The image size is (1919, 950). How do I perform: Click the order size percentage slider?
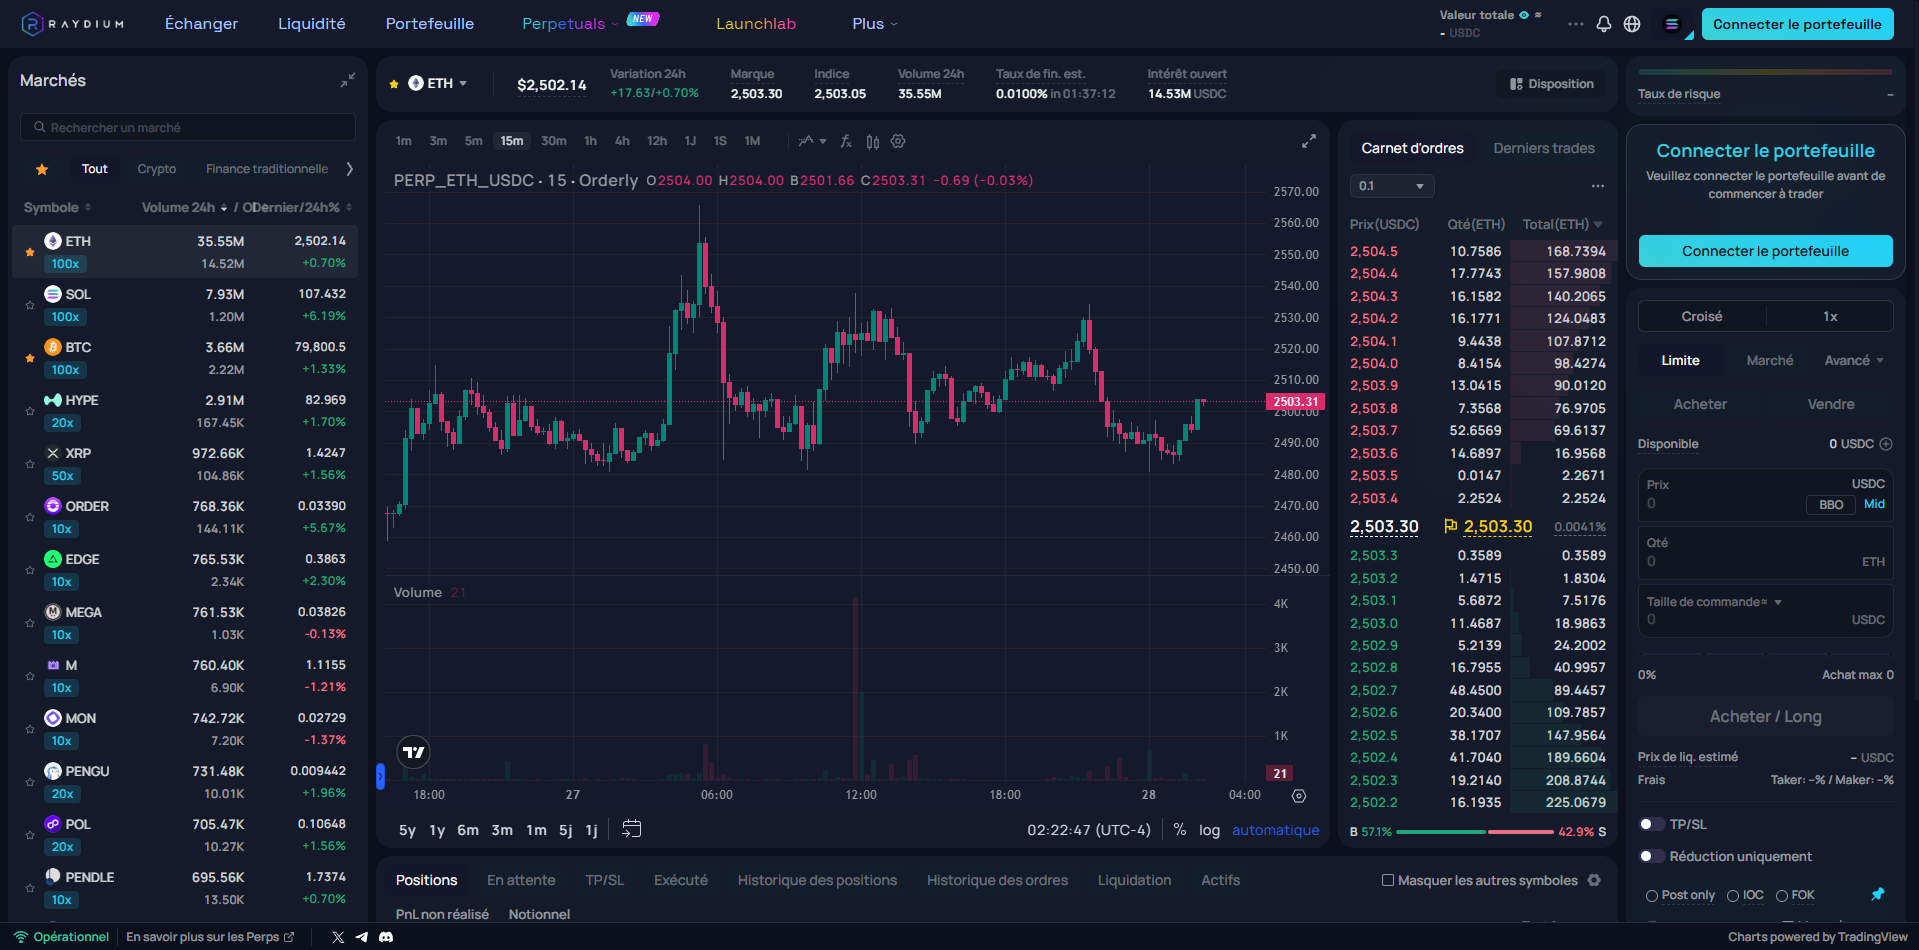click(1765, 653)
